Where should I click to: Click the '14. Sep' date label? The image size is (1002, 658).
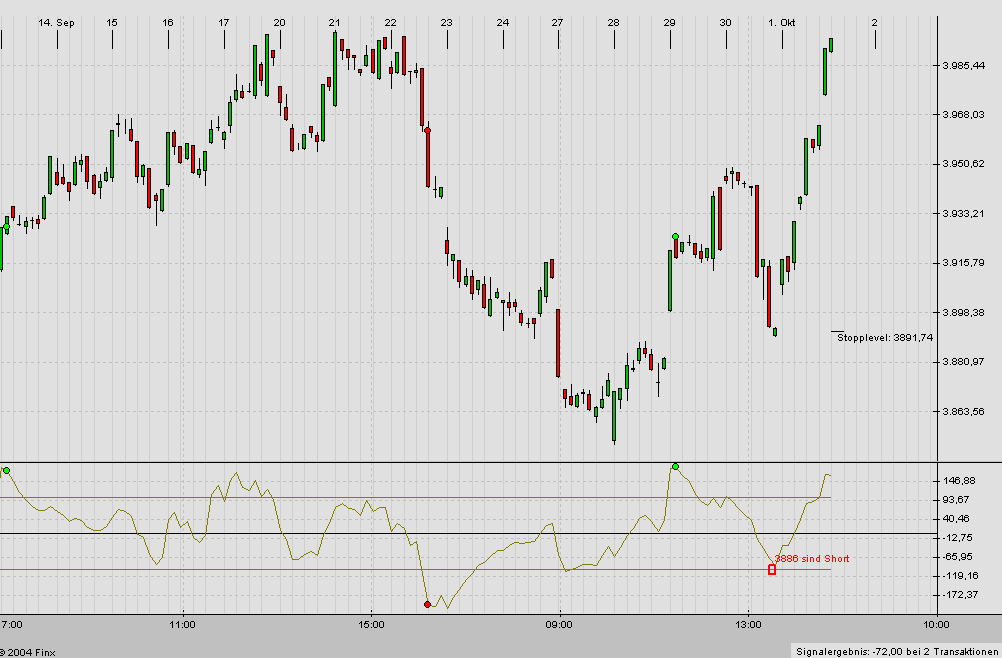point(56,22)
